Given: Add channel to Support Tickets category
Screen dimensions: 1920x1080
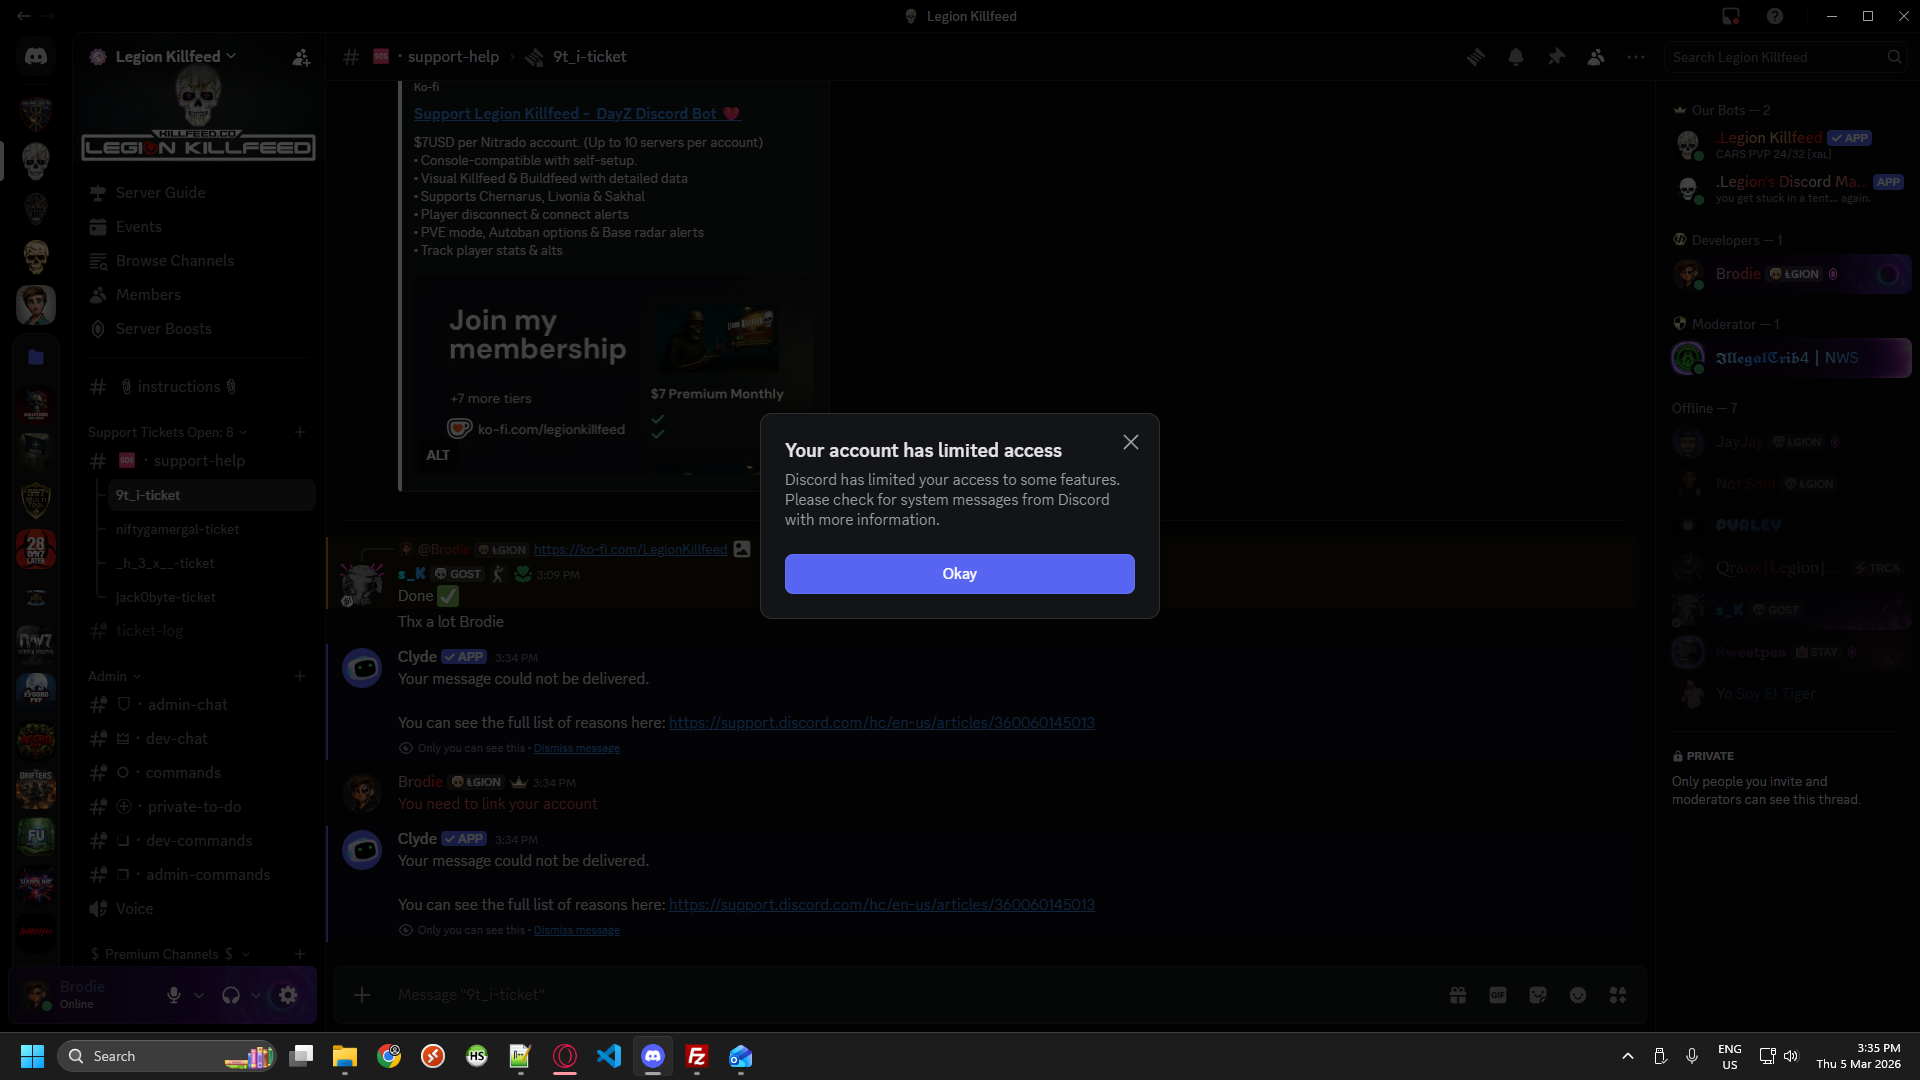Looking at the screenshot, I should 300,432.
